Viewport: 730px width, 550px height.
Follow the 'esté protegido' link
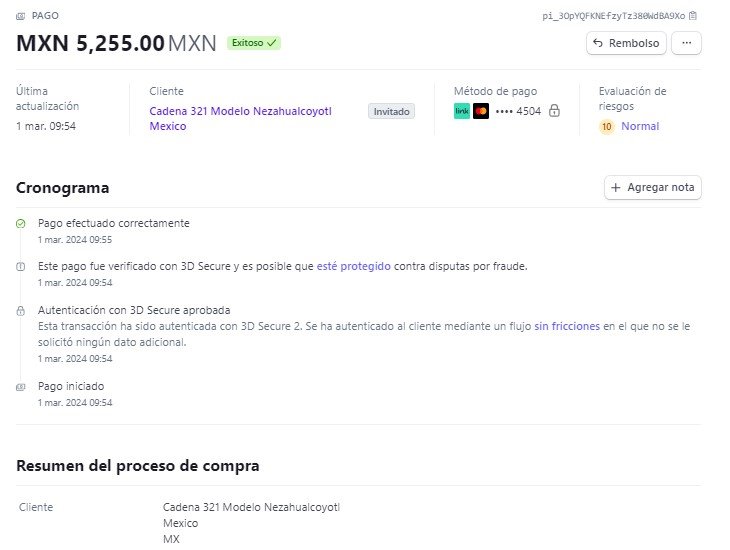[353, 266]
